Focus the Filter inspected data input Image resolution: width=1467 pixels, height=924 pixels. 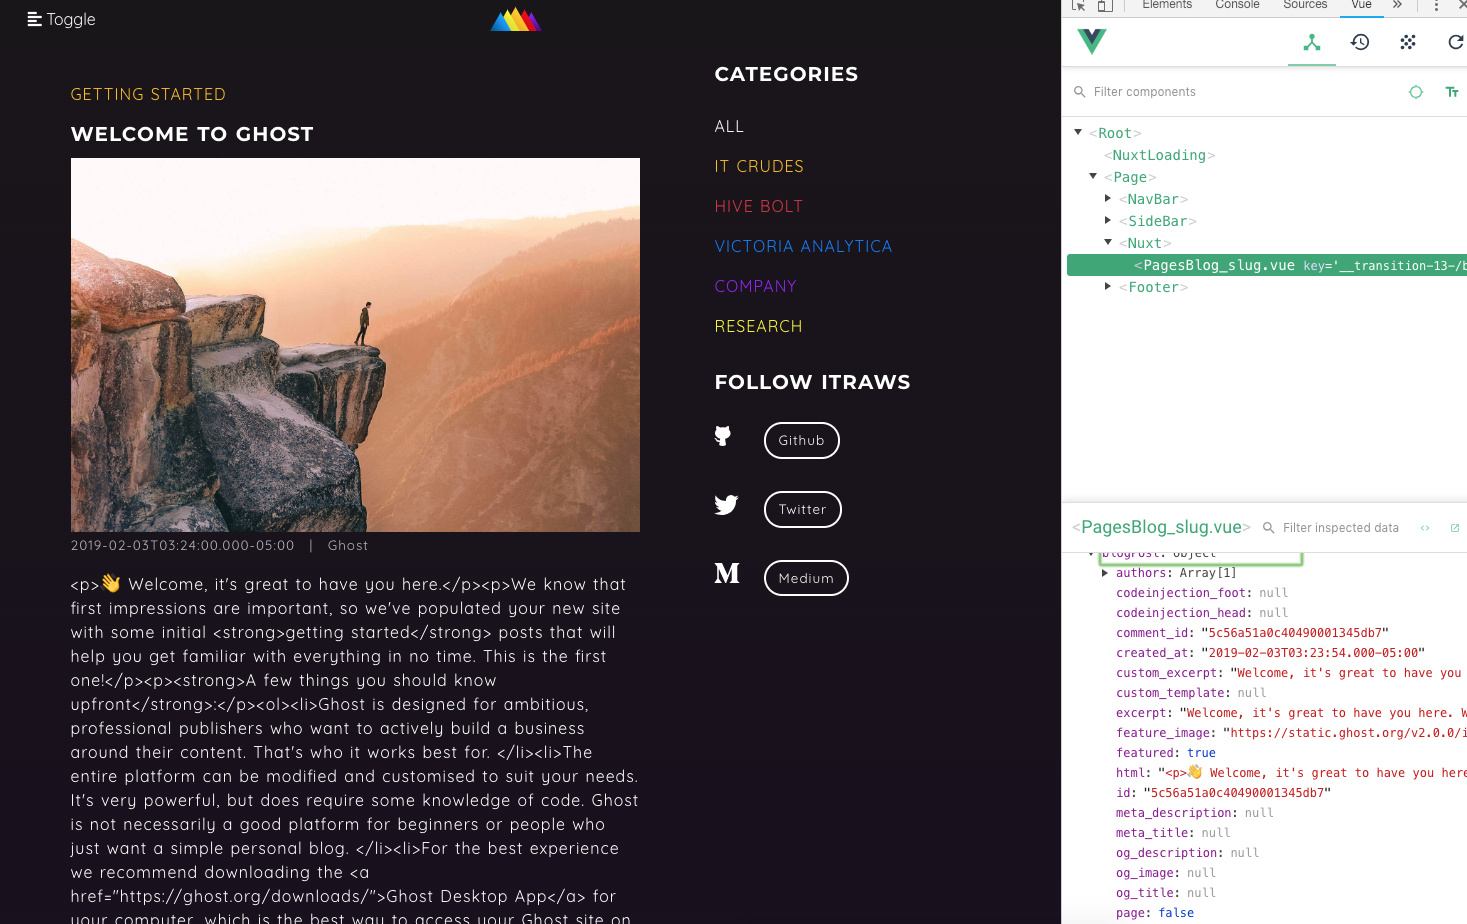click(x=1340, y=528)
